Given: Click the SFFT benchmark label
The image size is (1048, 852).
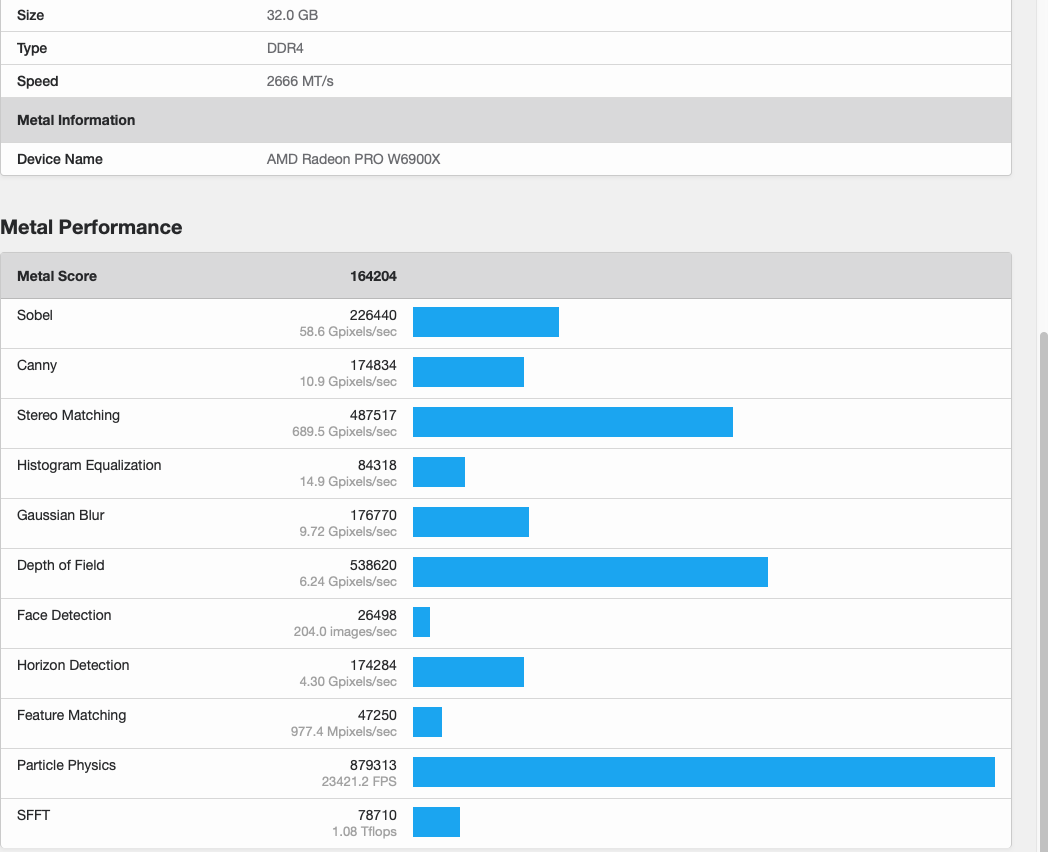Looking at the screenshot, I should (x=33, y=815).
